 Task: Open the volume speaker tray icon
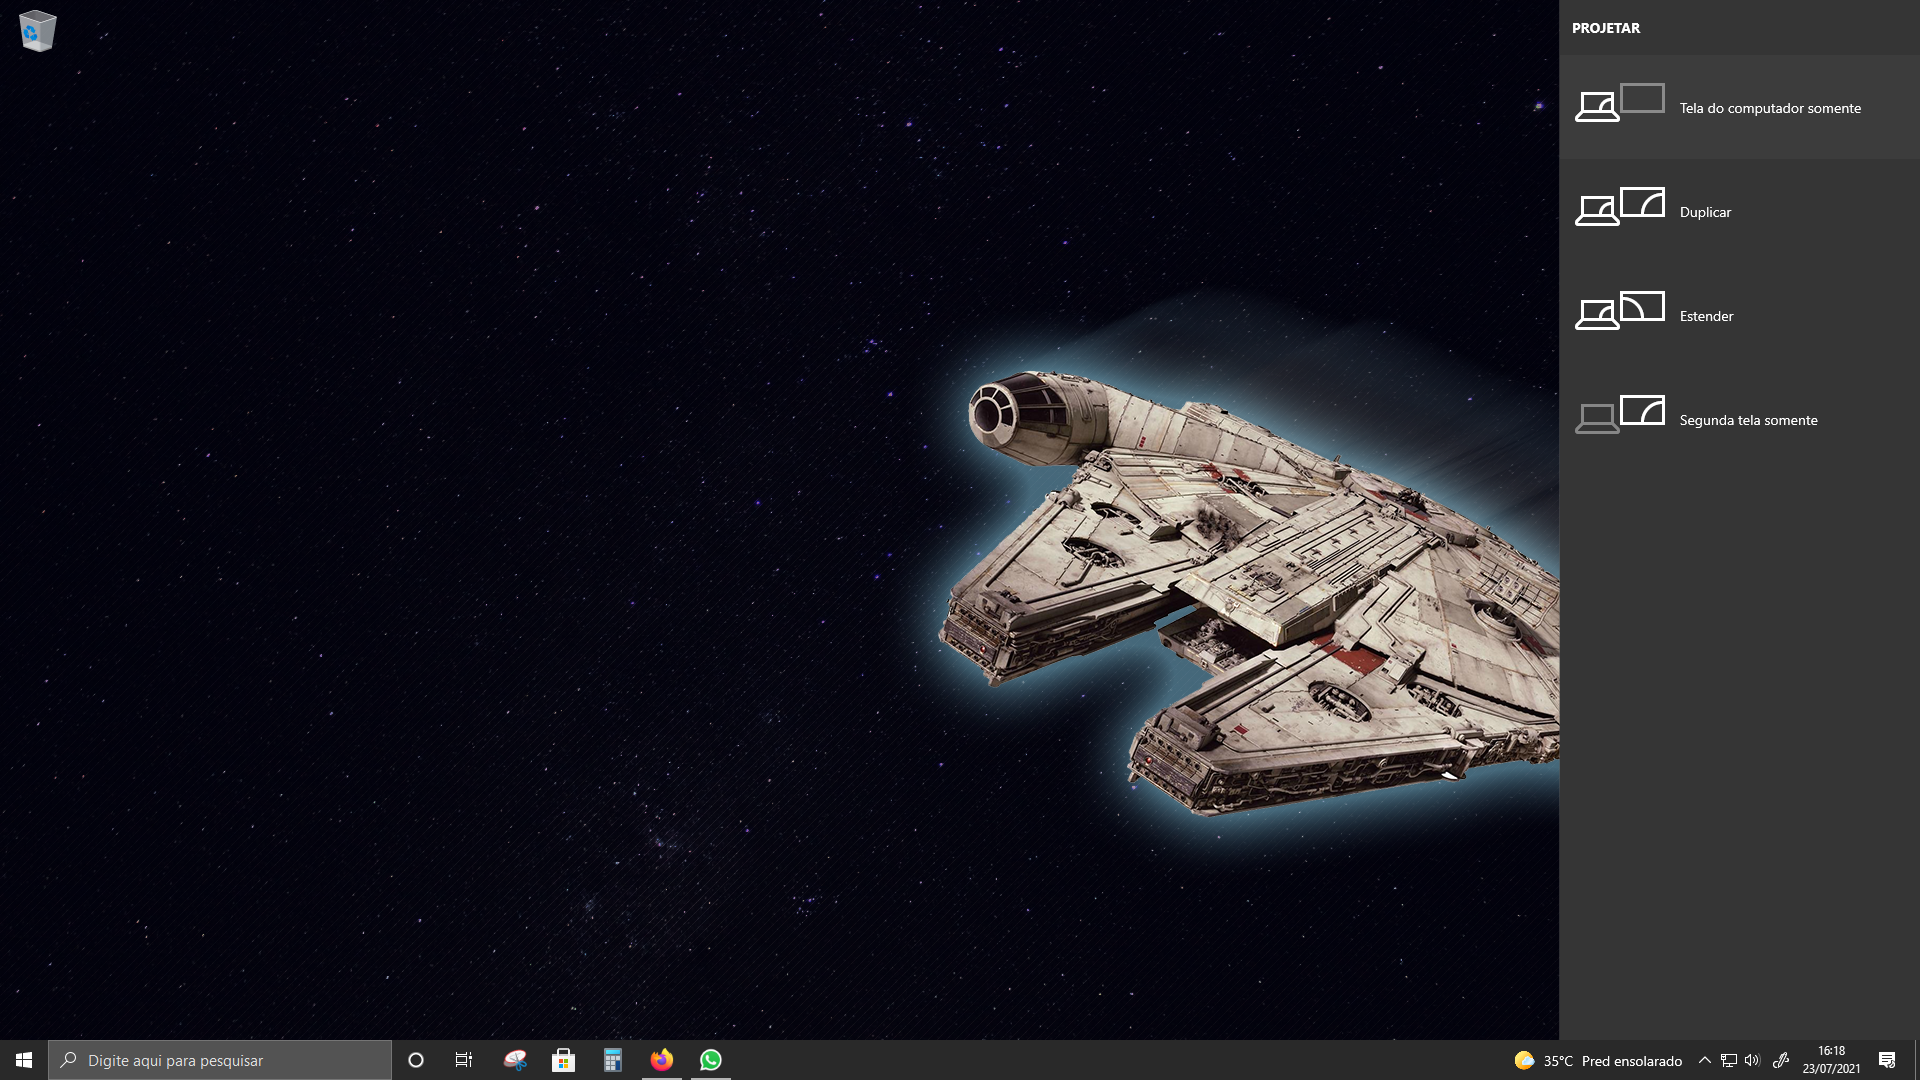(x=1752, y=1060)
